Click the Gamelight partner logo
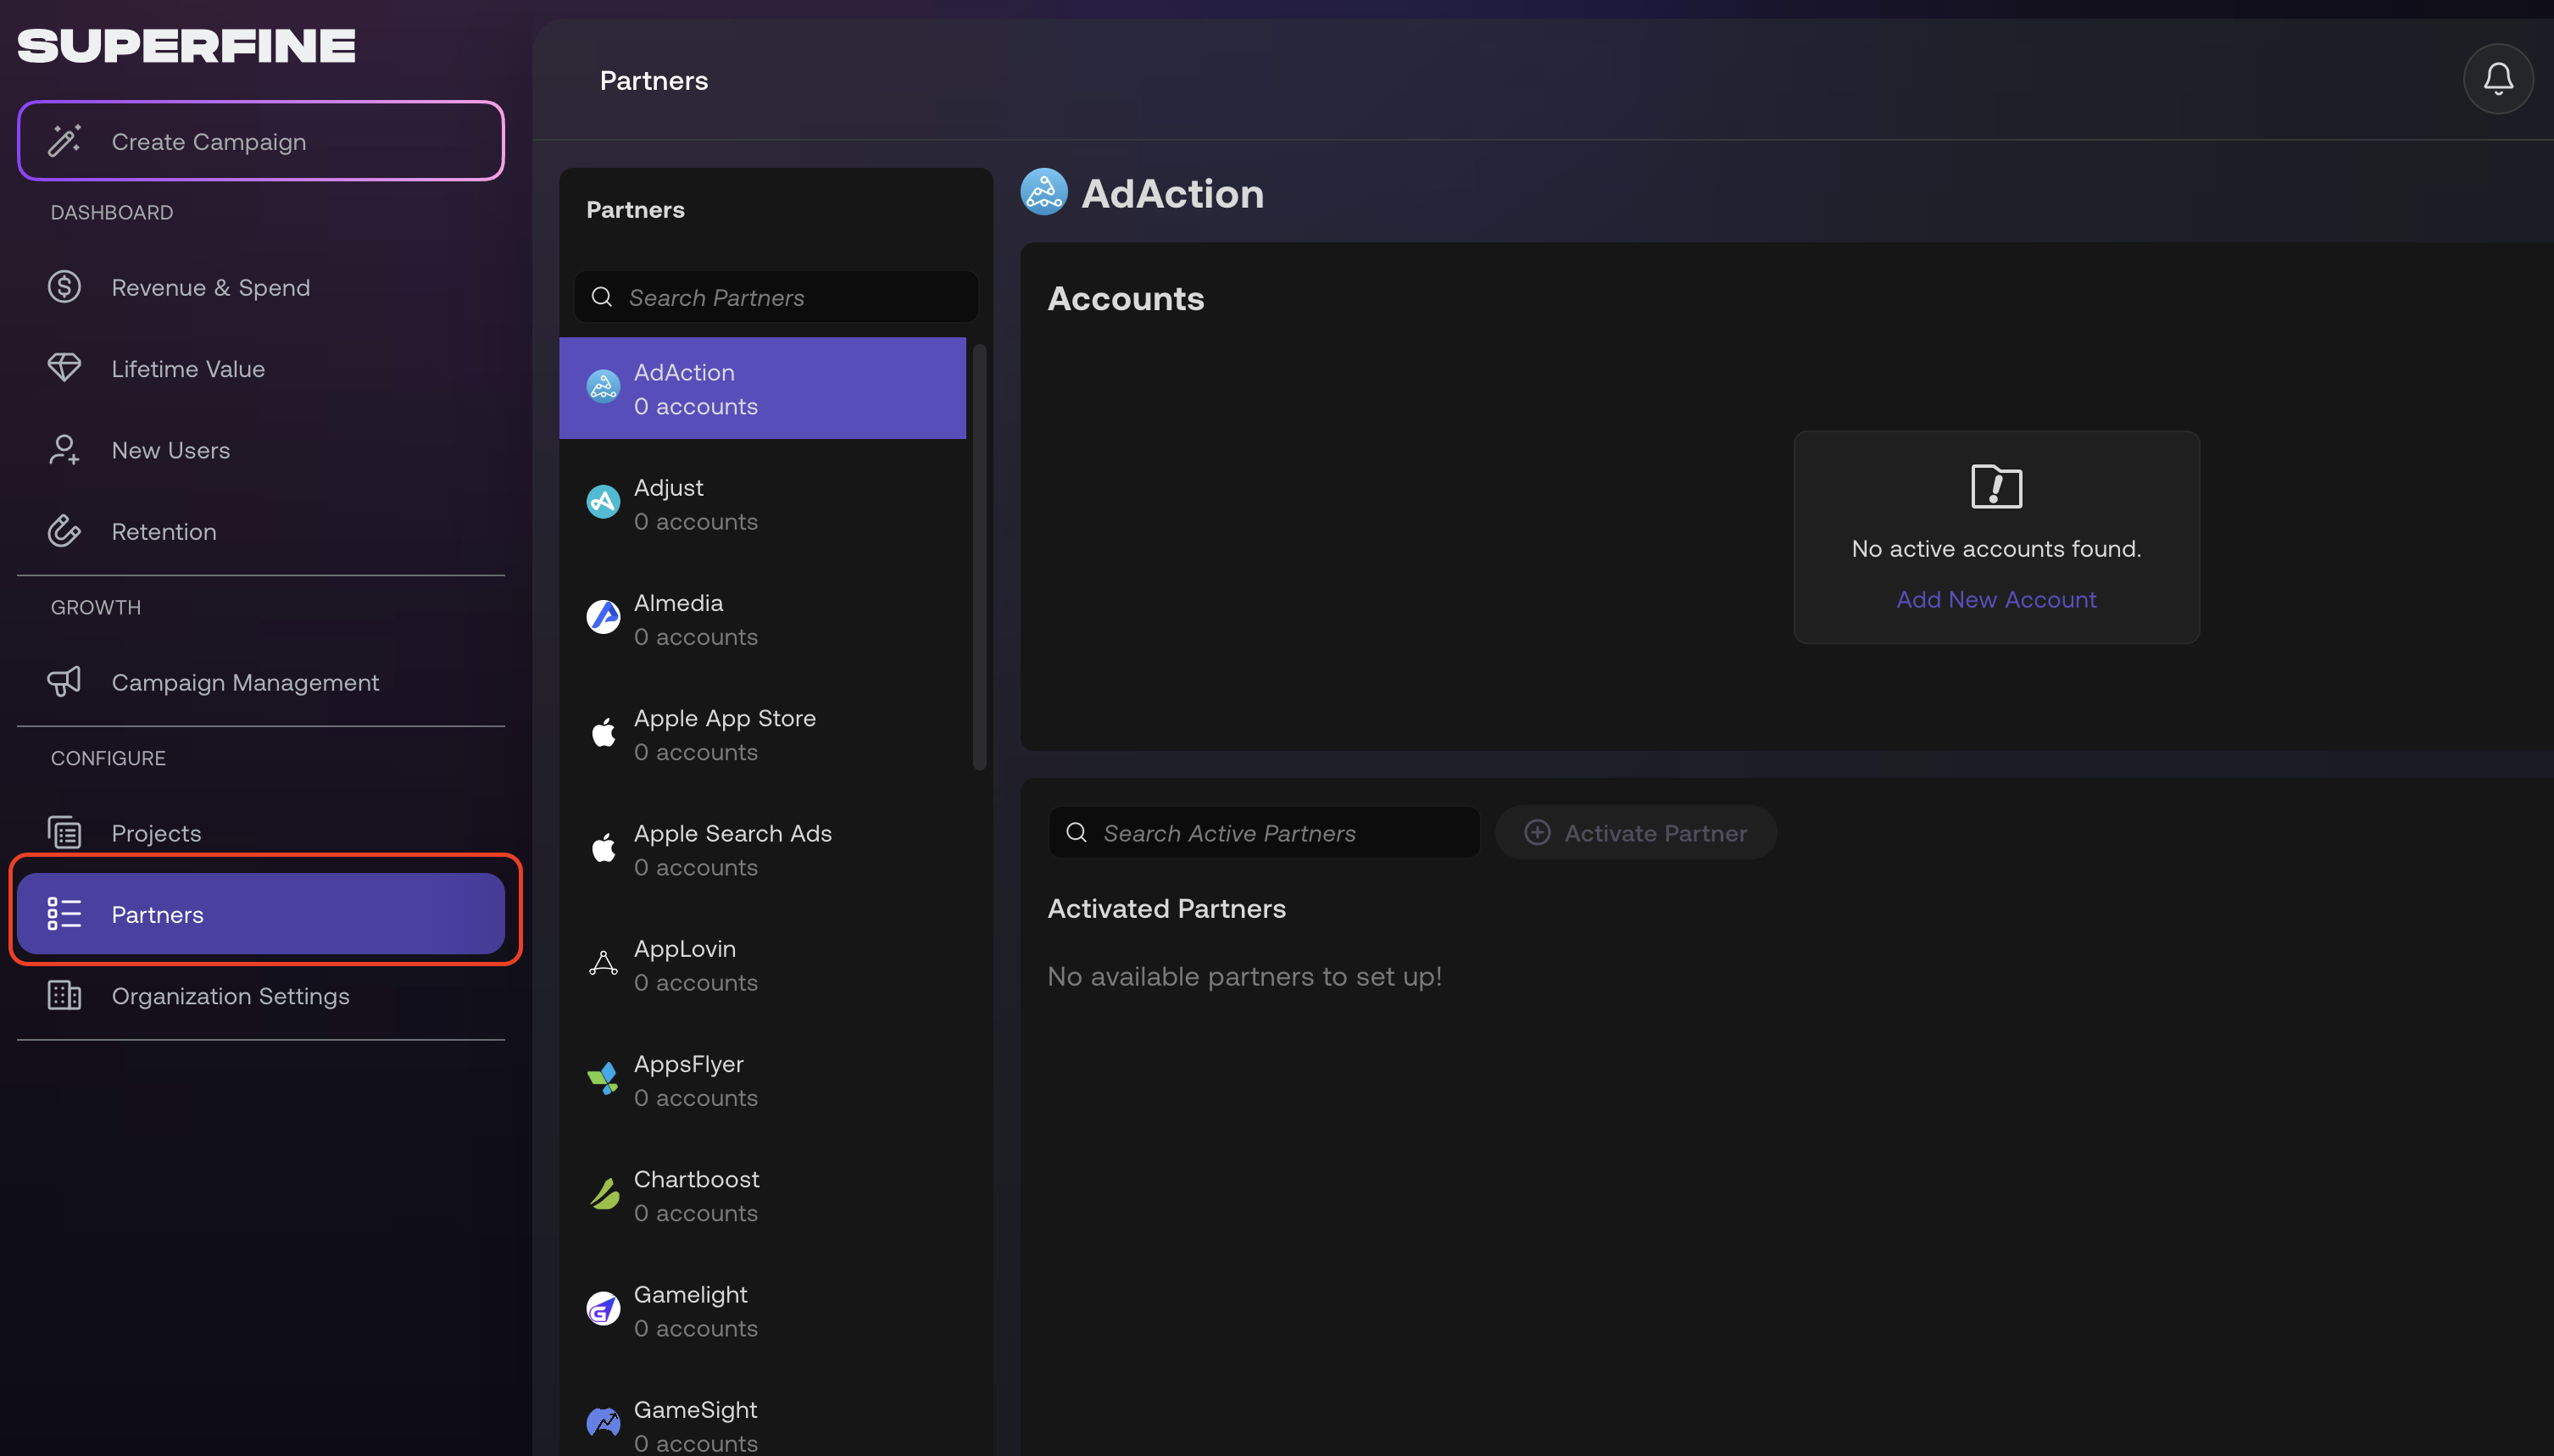Viewport: 2554px width, 1456px height. [x=603, y=1309]
